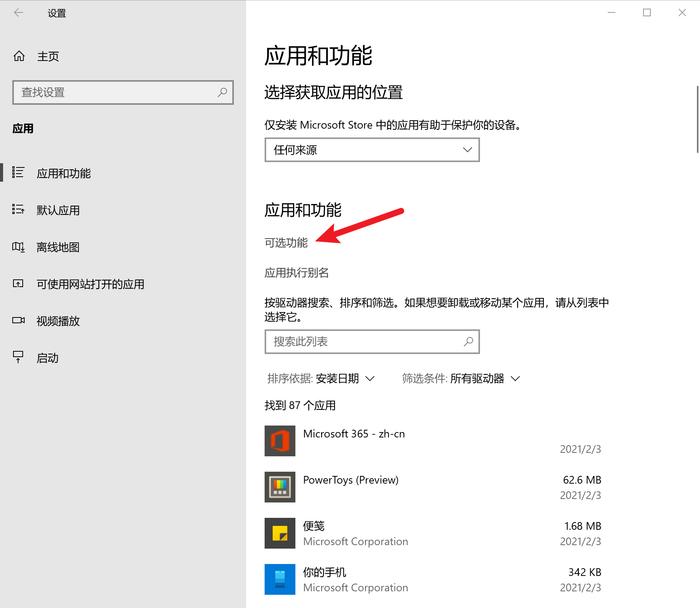Screen dimensions: 700x608
Task: Go back with the arrow icon
Action: (19, 12)
